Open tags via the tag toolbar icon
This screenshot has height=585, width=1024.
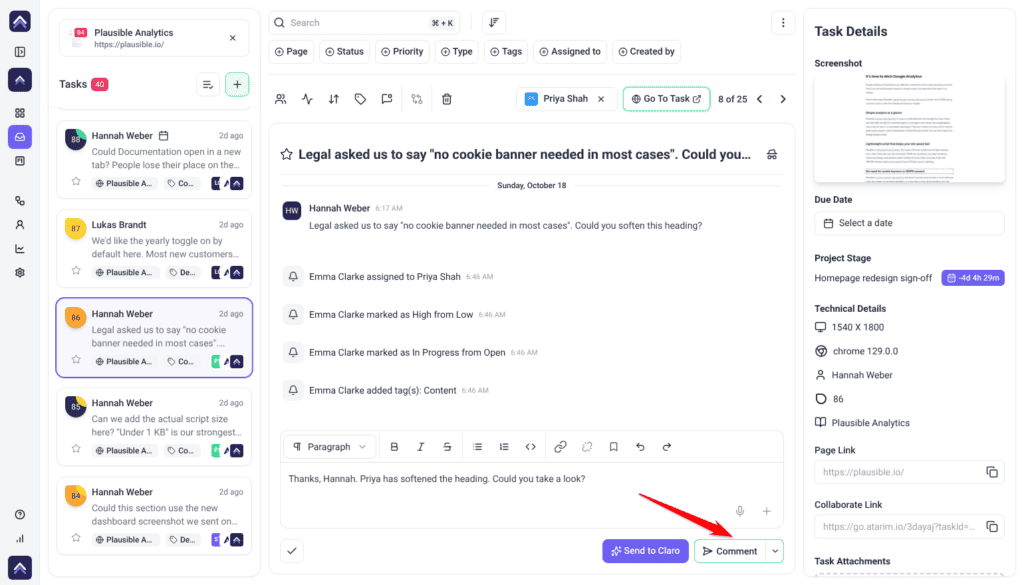[x=360, y=99]
